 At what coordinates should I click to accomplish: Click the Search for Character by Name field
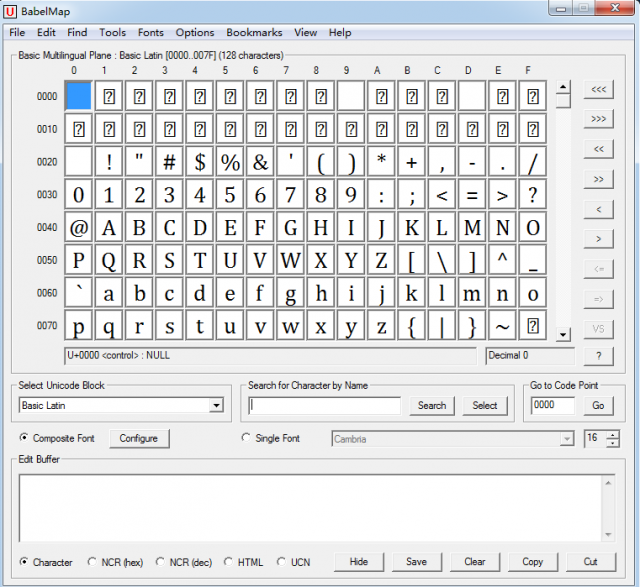pyautogui.click(x=325, y=406)
